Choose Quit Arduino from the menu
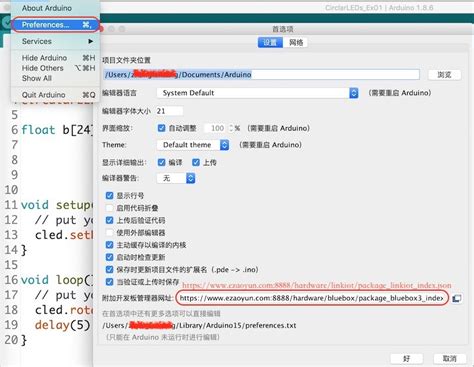This screenshot has height=367, width=474. pos(56,95)
